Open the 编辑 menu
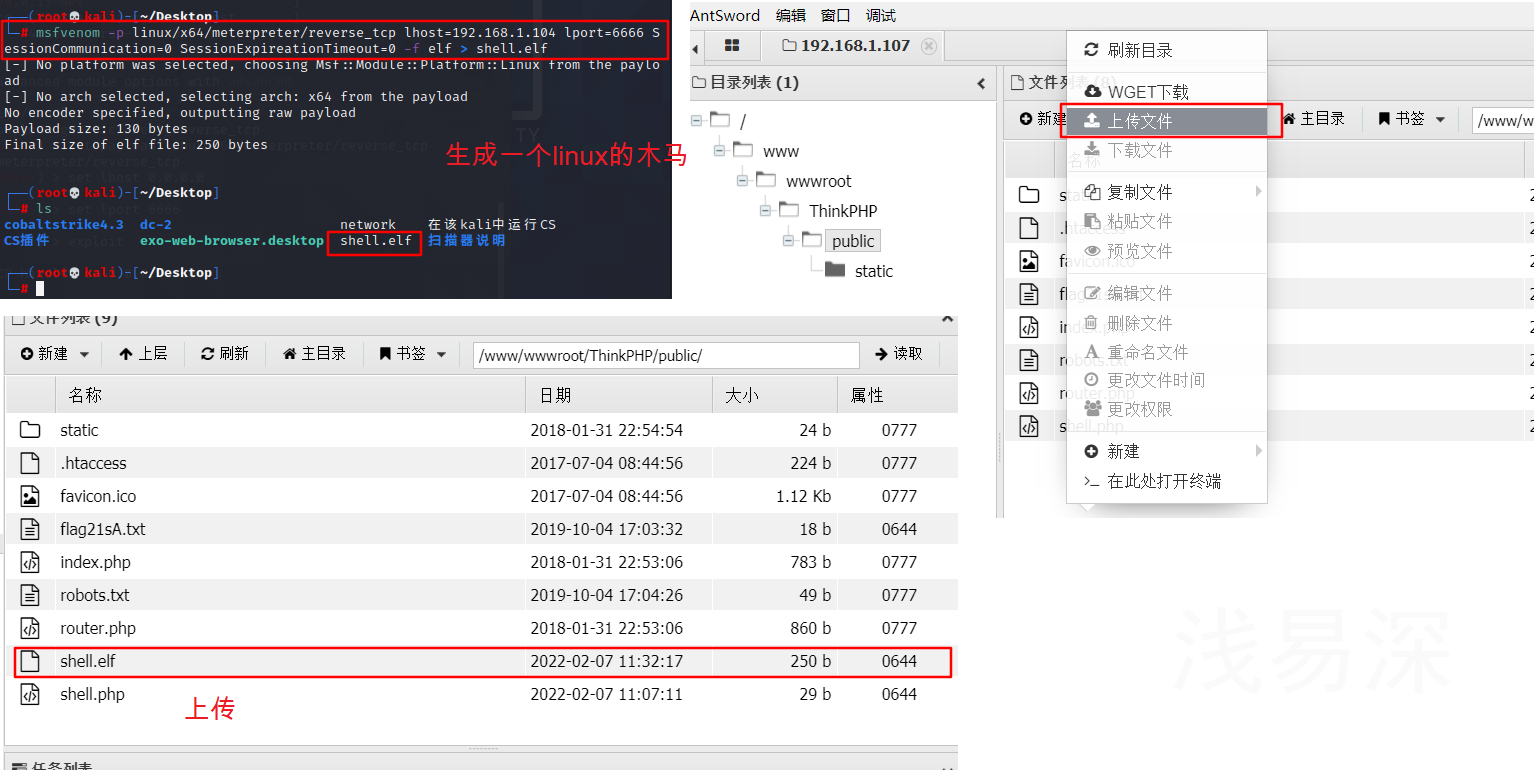 pyautogui.click(x=791, y=15)
